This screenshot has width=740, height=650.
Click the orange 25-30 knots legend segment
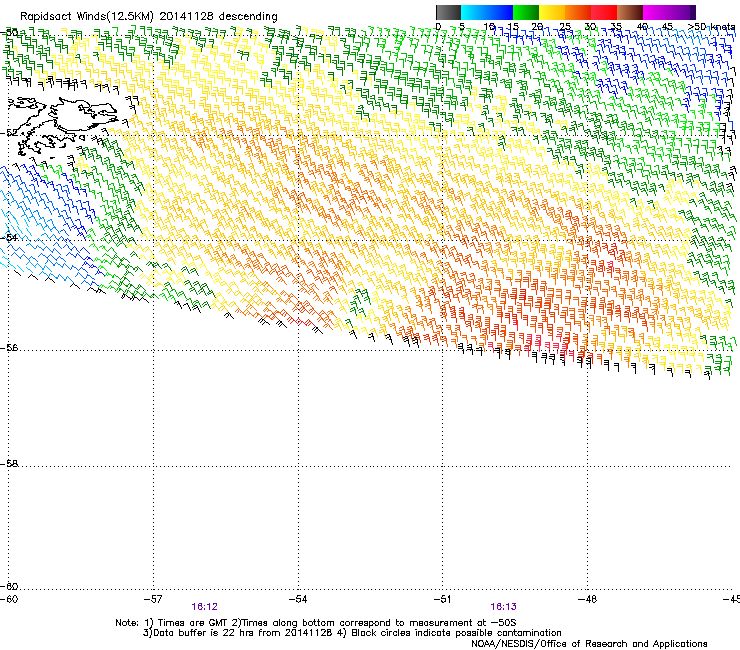(x=578, y=12)
